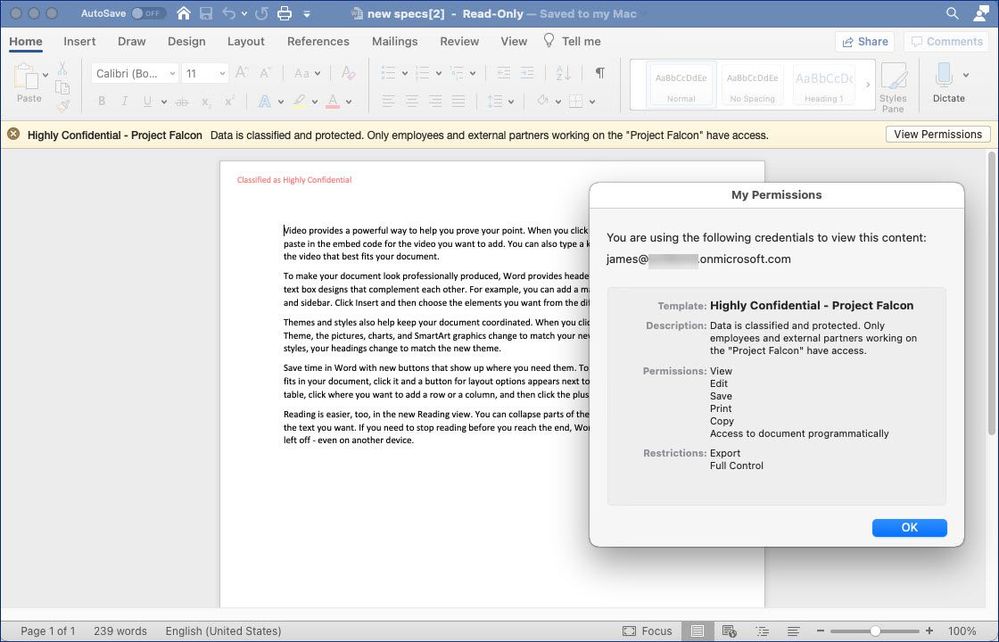Click the Subscript icon

pos(206,101)
